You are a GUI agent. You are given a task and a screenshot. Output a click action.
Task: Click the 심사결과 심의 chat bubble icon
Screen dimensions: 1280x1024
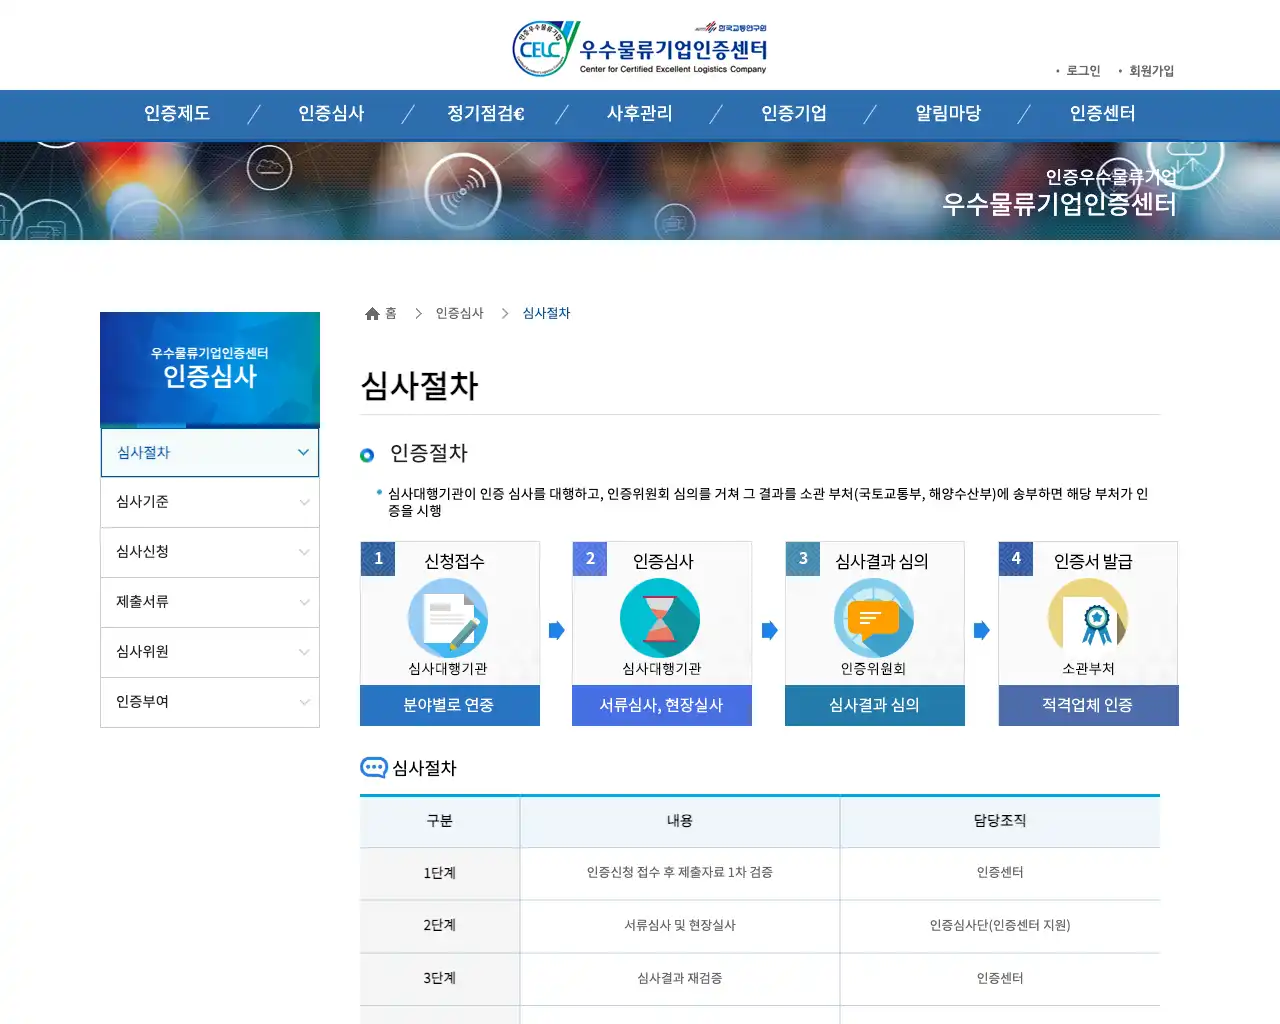point(873,619)
